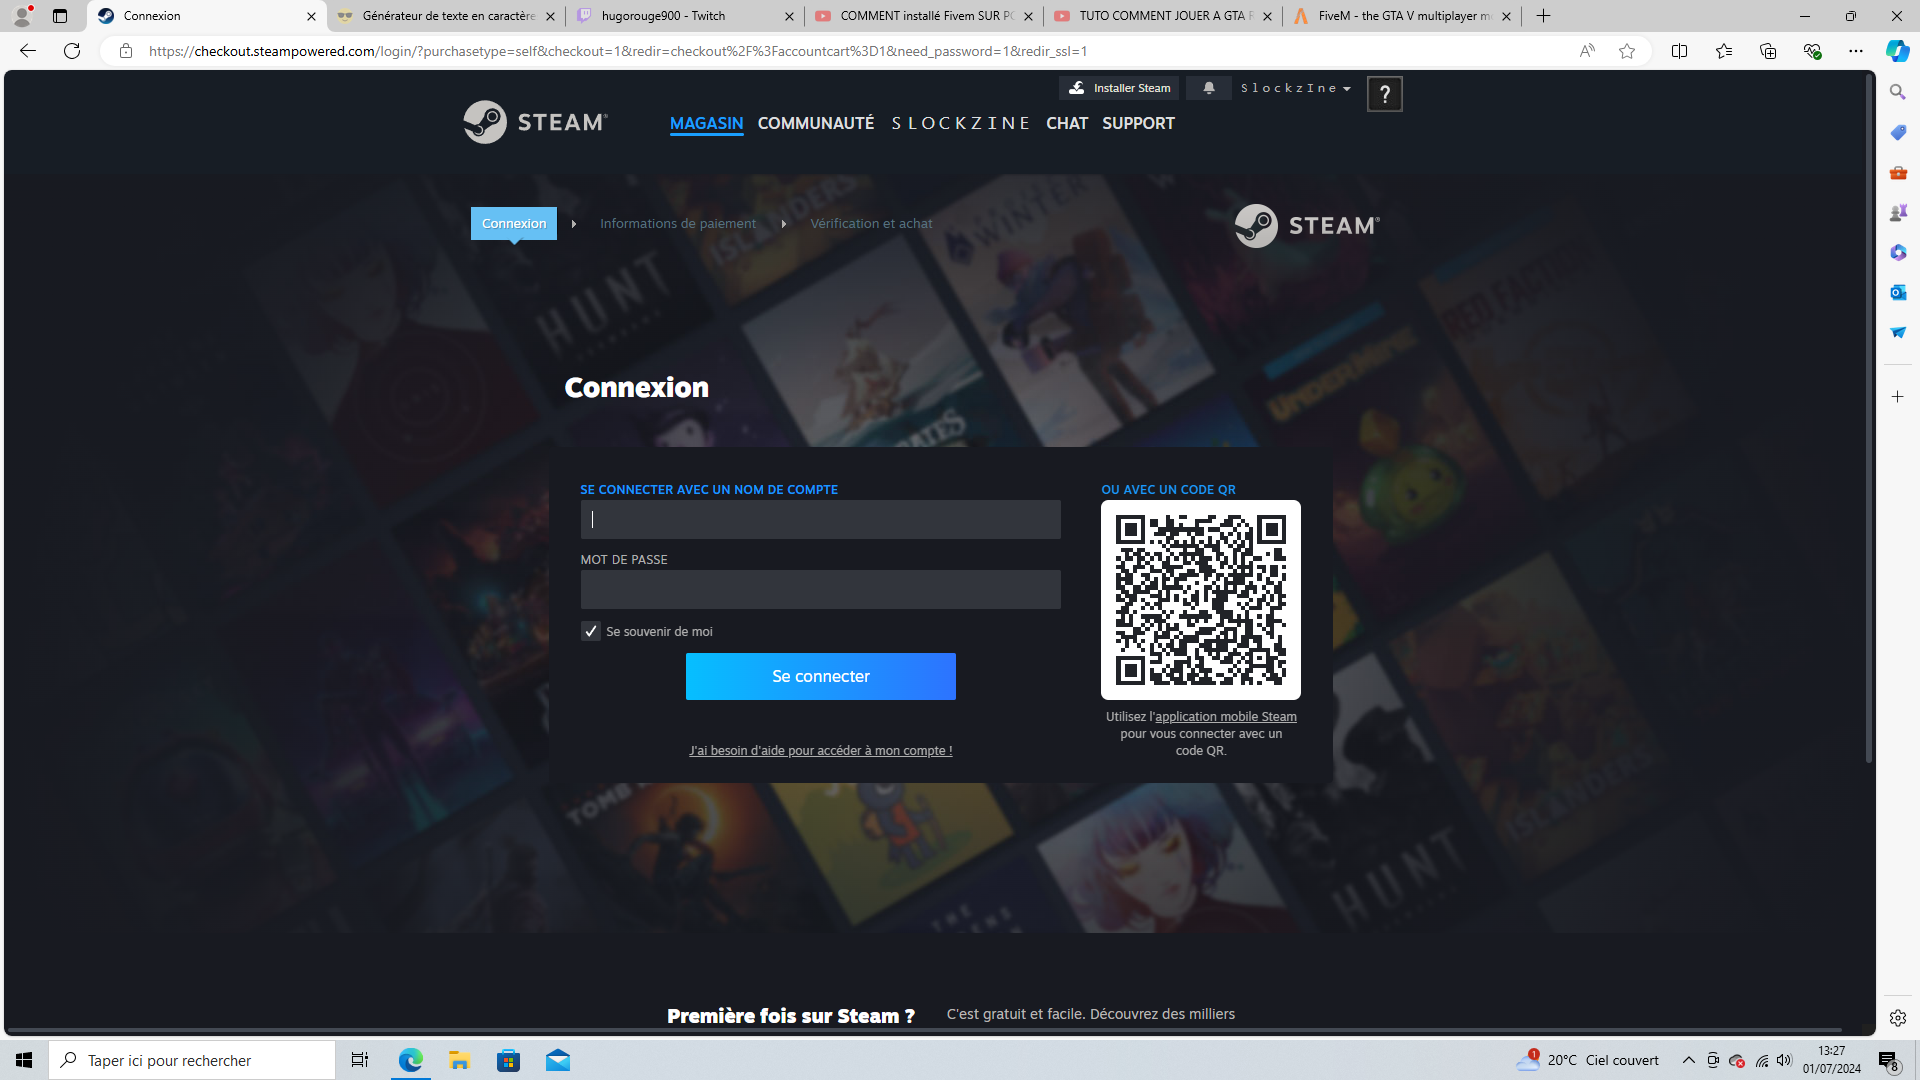Open browser Collections
The width and height of the screenshot is (1920, 1080).
click(1768, 51)
